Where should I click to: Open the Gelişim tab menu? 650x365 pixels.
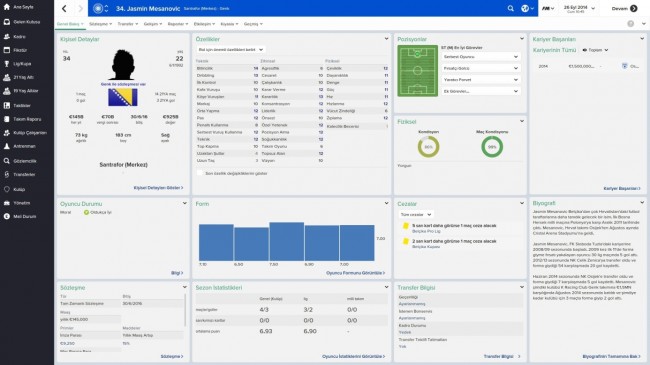(153, 24)
